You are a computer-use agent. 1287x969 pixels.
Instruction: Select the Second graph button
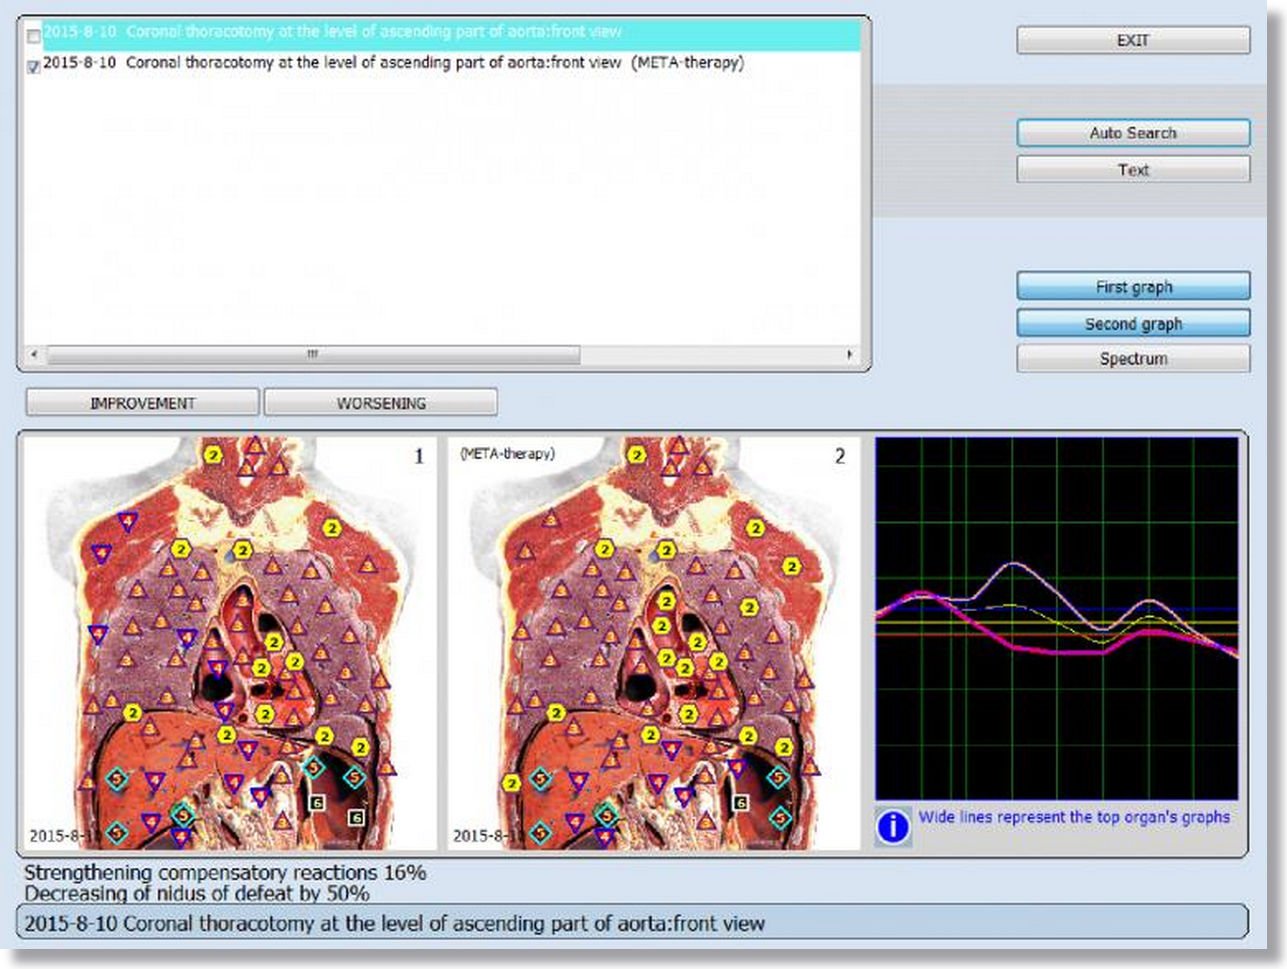tap(1133, 324)
